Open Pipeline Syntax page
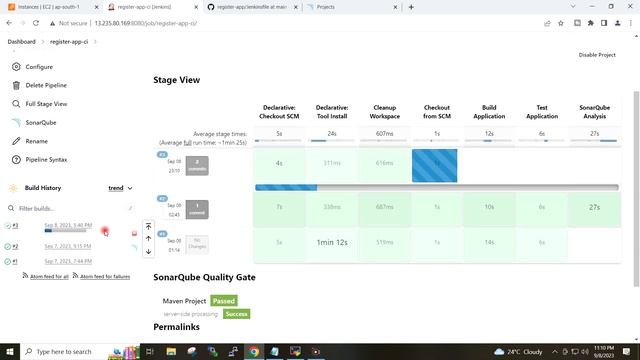The height and width of the screenshot is (360, 640). [46, 160]
